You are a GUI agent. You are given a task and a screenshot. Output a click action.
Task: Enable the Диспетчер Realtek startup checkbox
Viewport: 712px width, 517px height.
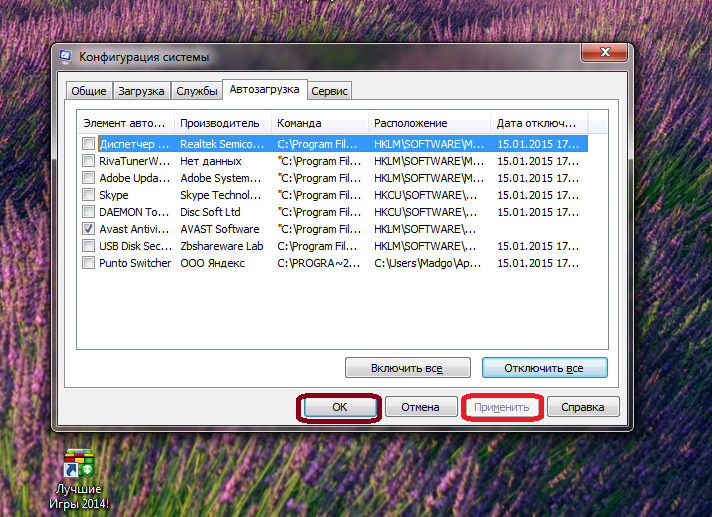click(88, 144)
